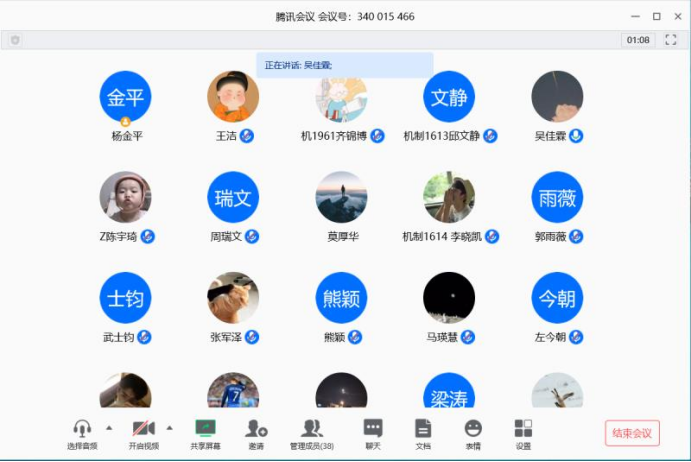Open the documents (文档) icon
This screenshot has width=691, height=462.
(x=423, y=428)
